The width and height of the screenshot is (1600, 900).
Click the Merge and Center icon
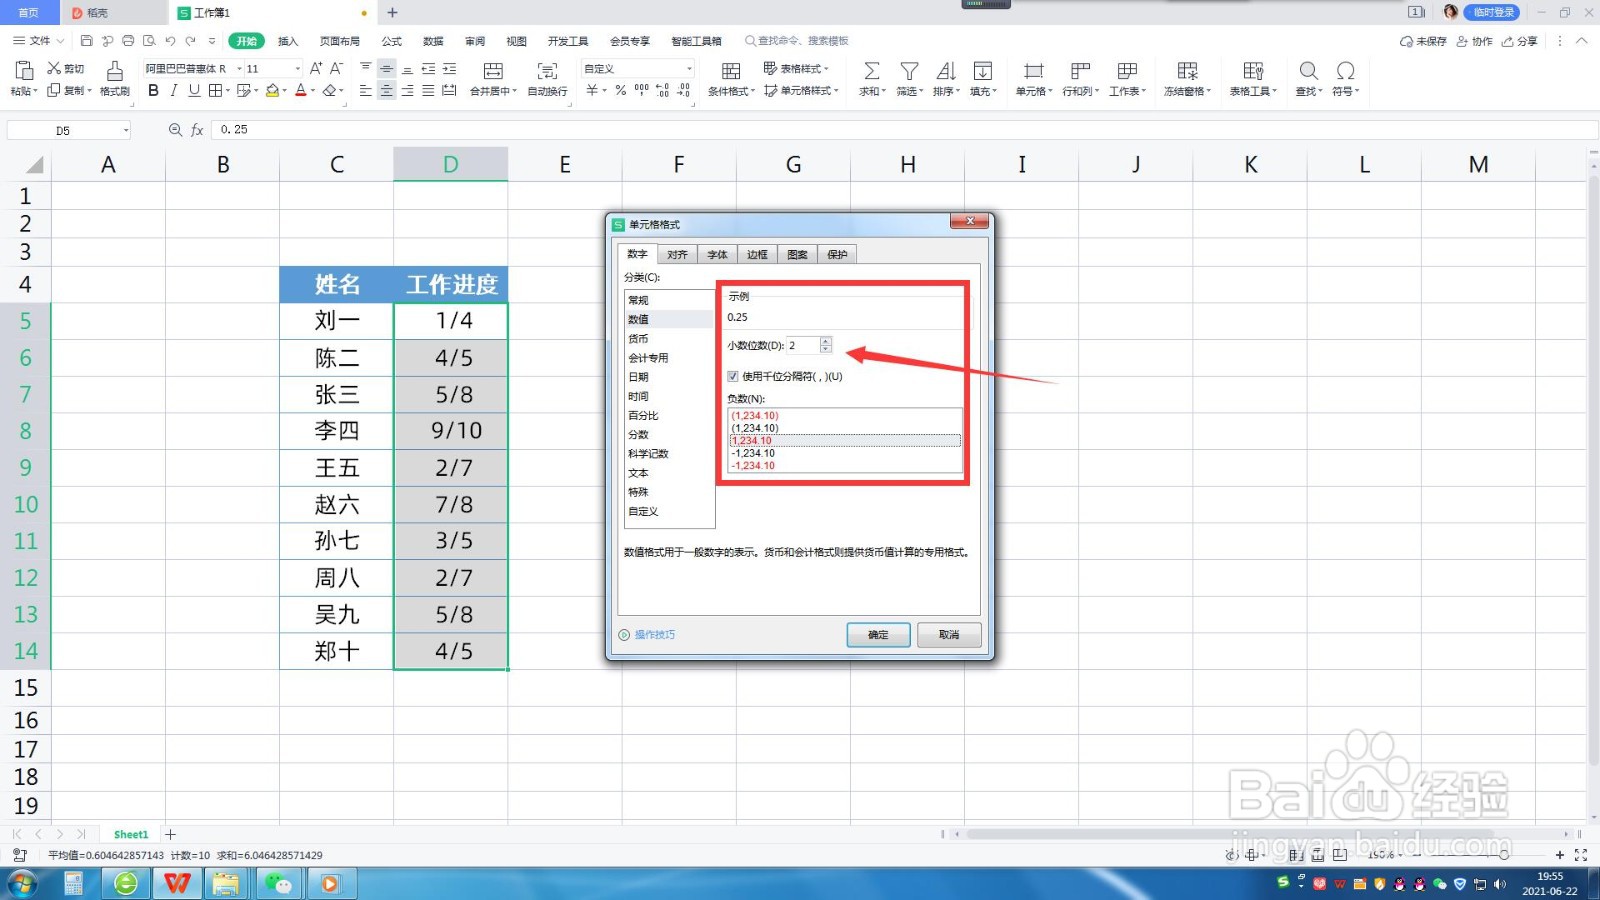coord(493,71)
